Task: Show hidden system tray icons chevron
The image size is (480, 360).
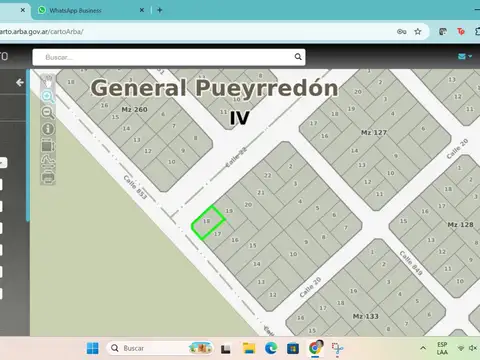Action: [423, 348]
